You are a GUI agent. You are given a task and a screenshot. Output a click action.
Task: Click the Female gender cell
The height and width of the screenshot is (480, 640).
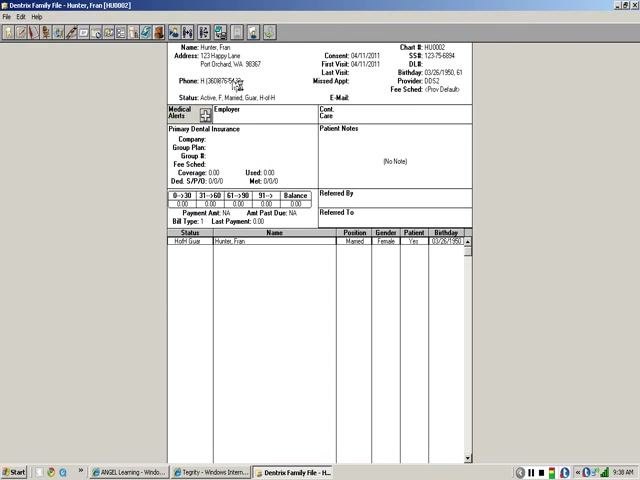pyautogui.click(x=386, y=241)
